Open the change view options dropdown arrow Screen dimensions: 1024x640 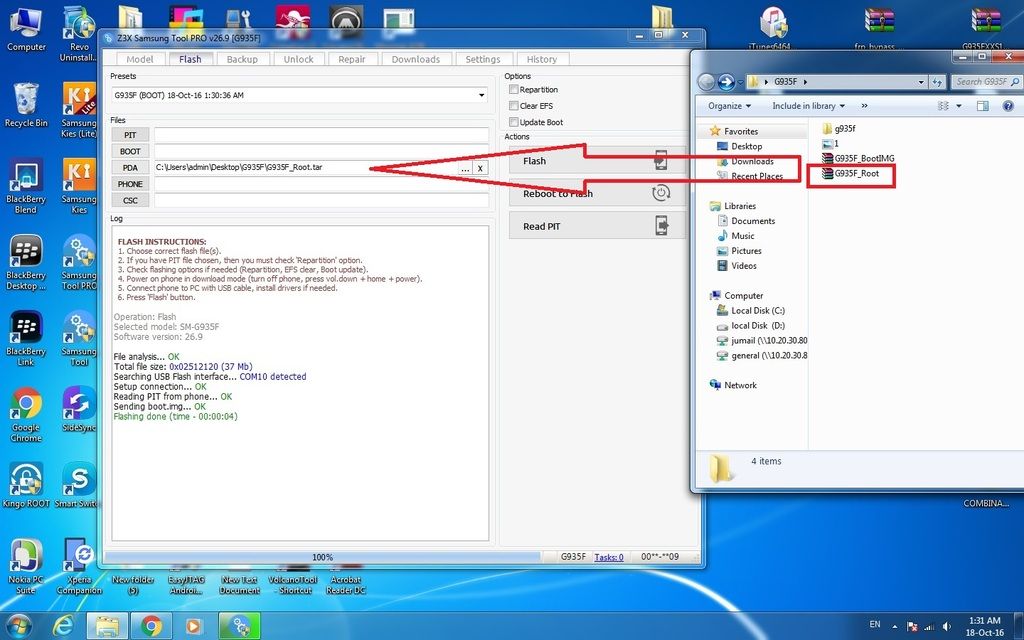pyautogui.click(x=959, y=106)
